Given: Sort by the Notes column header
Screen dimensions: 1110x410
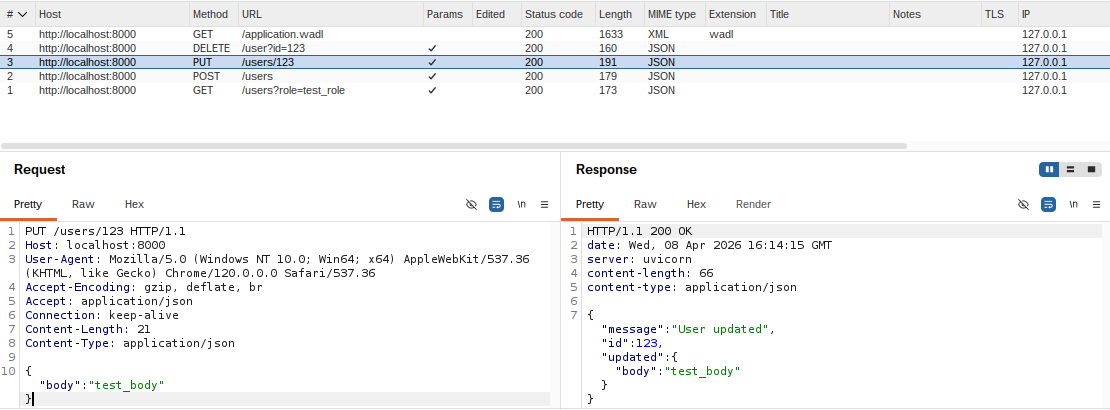Looking at the screenshot, I should pos(934,14).
